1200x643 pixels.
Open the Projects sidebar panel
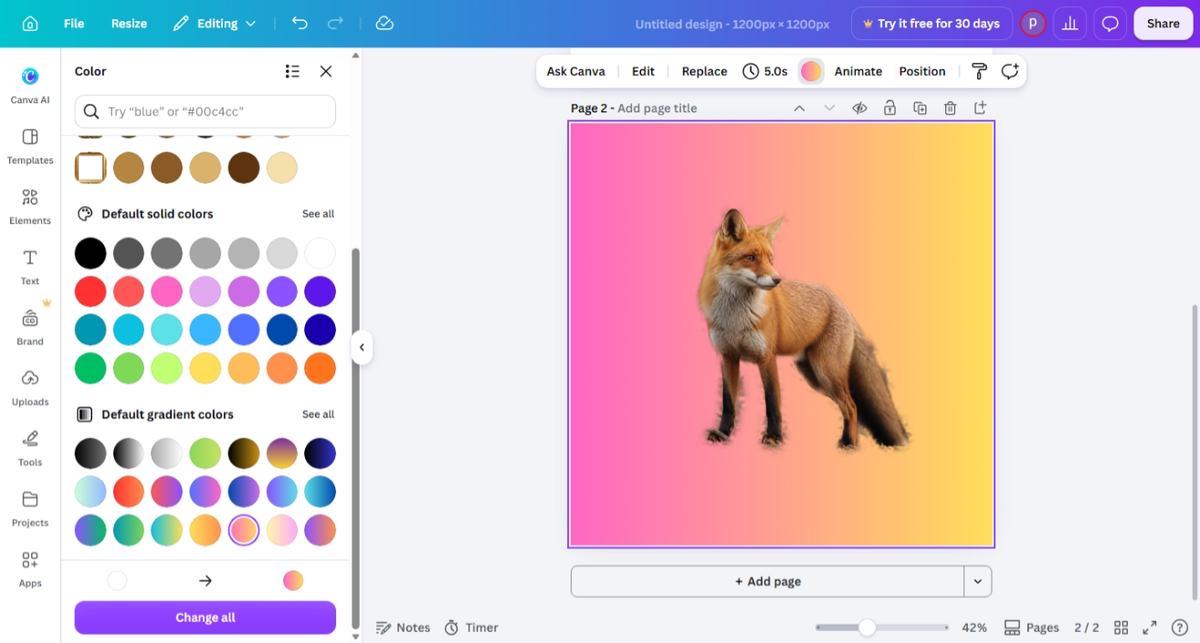pos(30,508)
